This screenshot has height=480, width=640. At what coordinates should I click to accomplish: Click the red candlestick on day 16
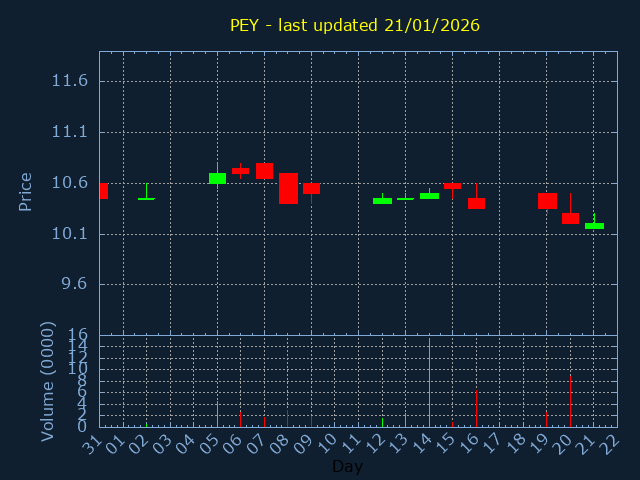(476, 203)
